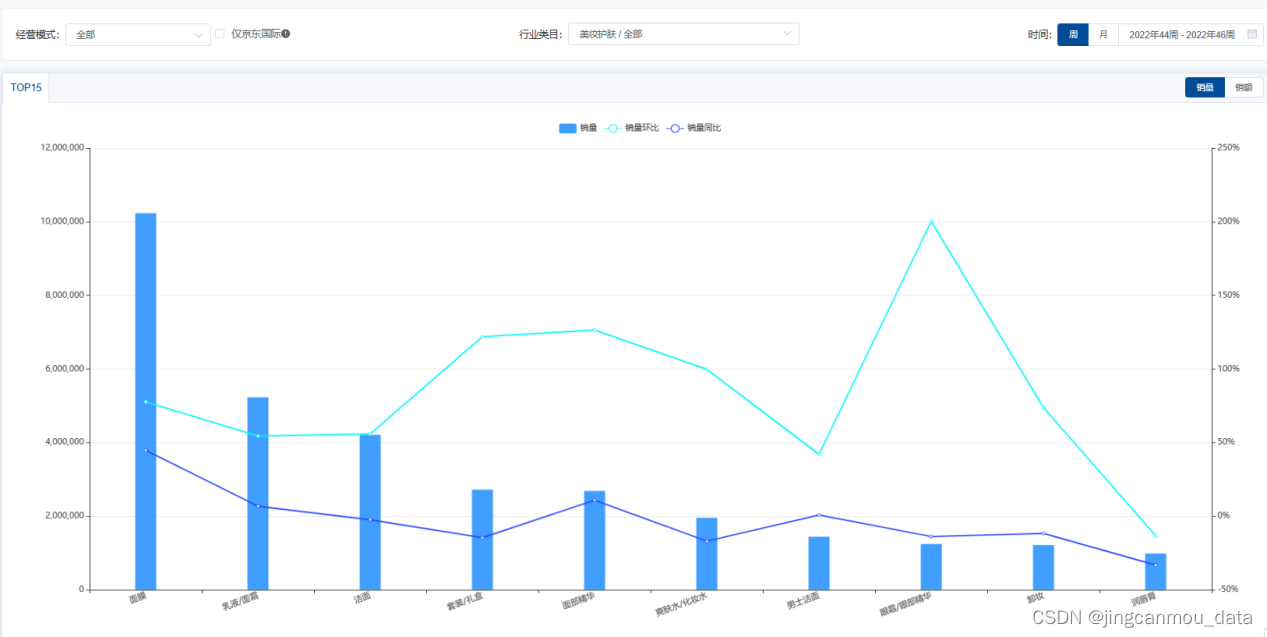Image resolution: width=1267 pixels, height=637 pixels.
Task: Click the 销量 metric button
Action: point(1204,88)
